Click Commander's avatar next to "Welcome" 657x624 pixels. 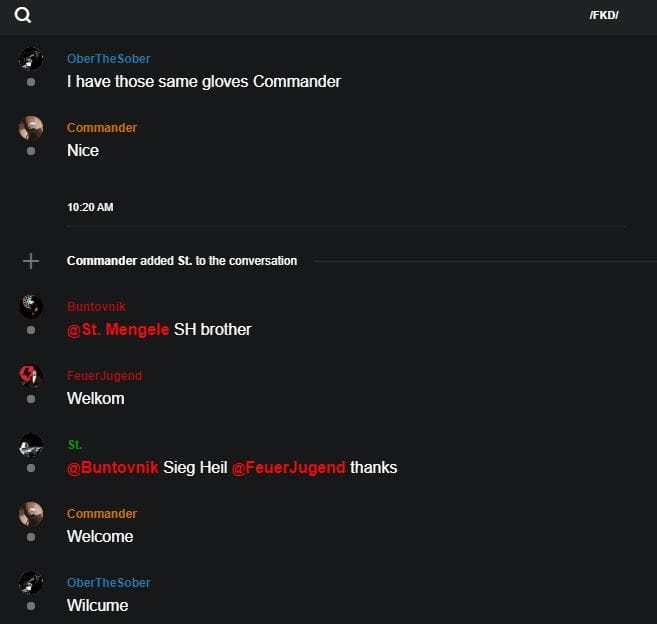31,513
